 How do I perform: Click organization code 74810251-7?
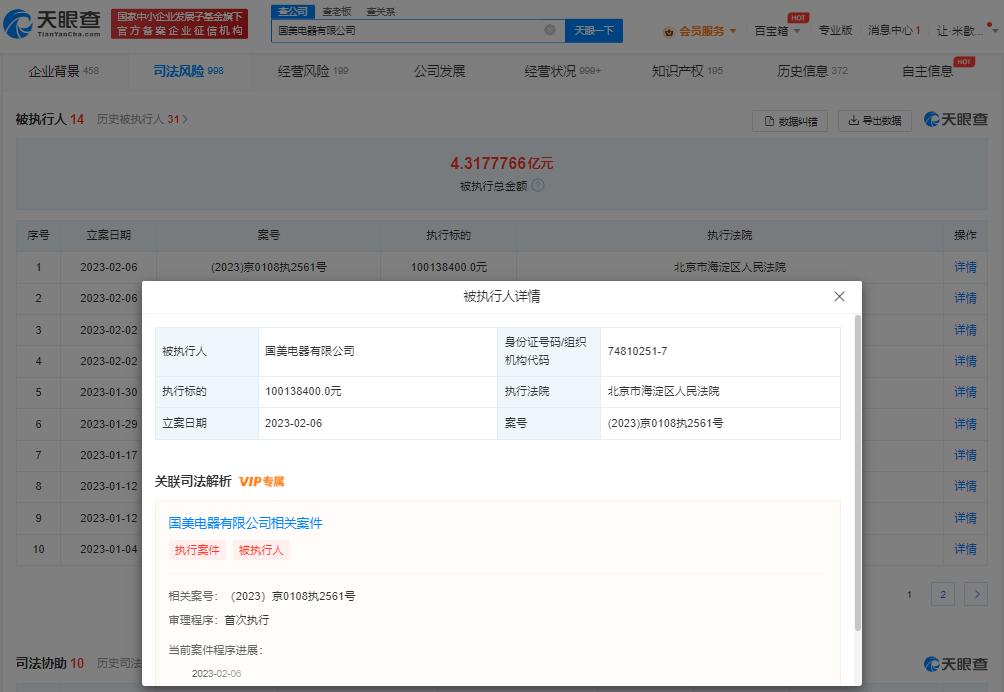point(637,351)
